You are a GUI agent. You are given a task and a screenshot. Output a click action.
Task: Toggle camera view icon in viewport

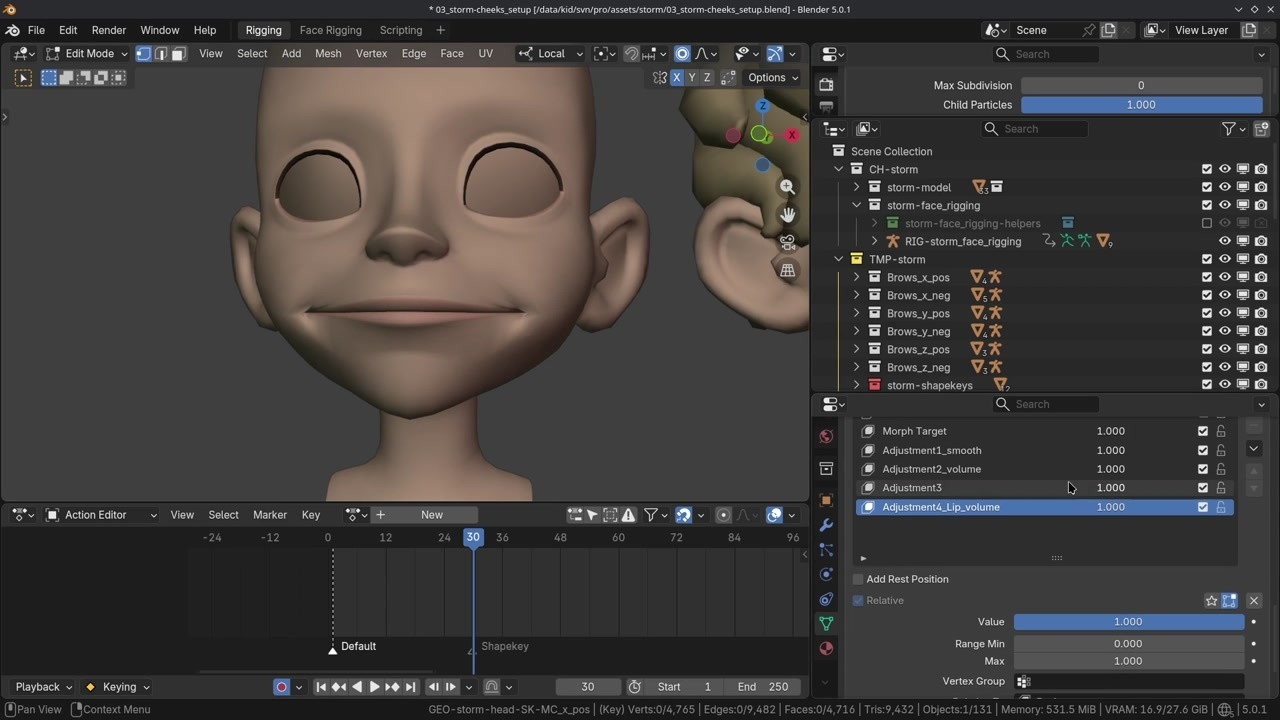click(x=788, y=243)
